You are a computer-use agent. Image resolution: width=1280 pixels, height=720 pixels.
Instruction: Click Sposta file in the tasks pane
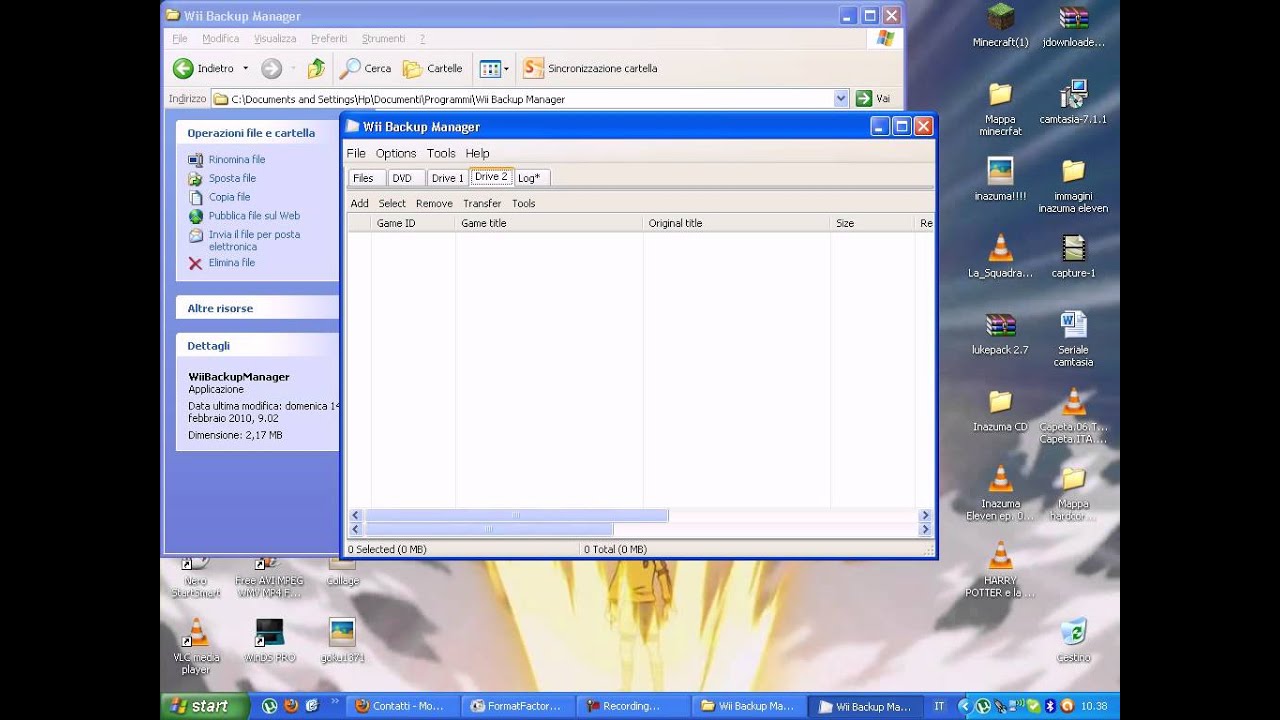[232, 178]
